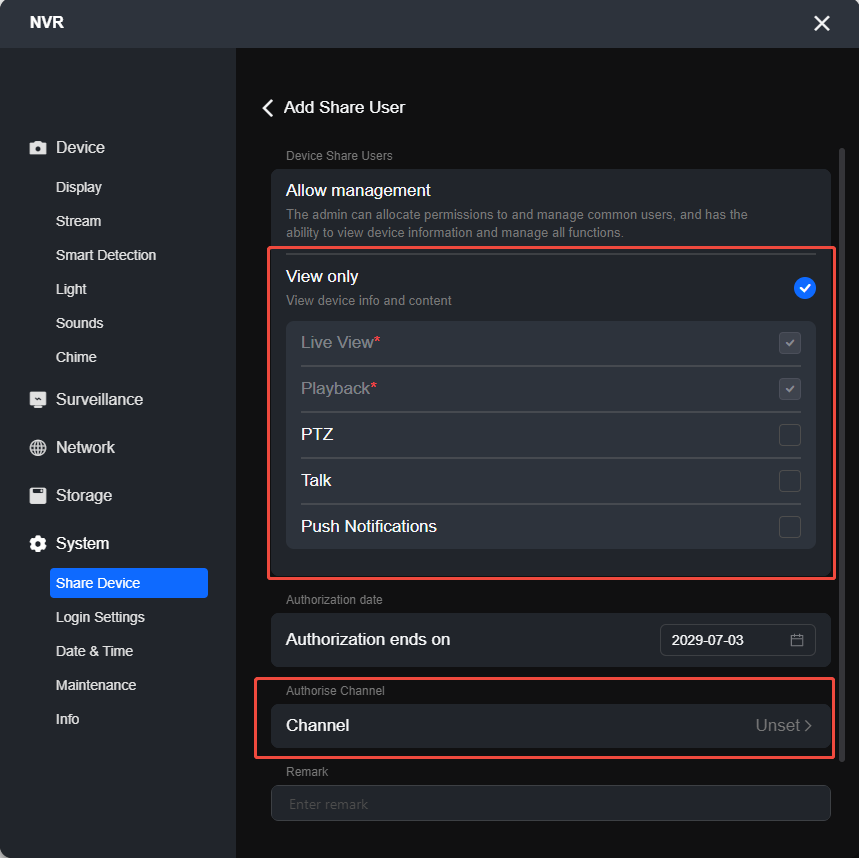
Task: Select Share Device in the sidebar
Action: point(129,583)
